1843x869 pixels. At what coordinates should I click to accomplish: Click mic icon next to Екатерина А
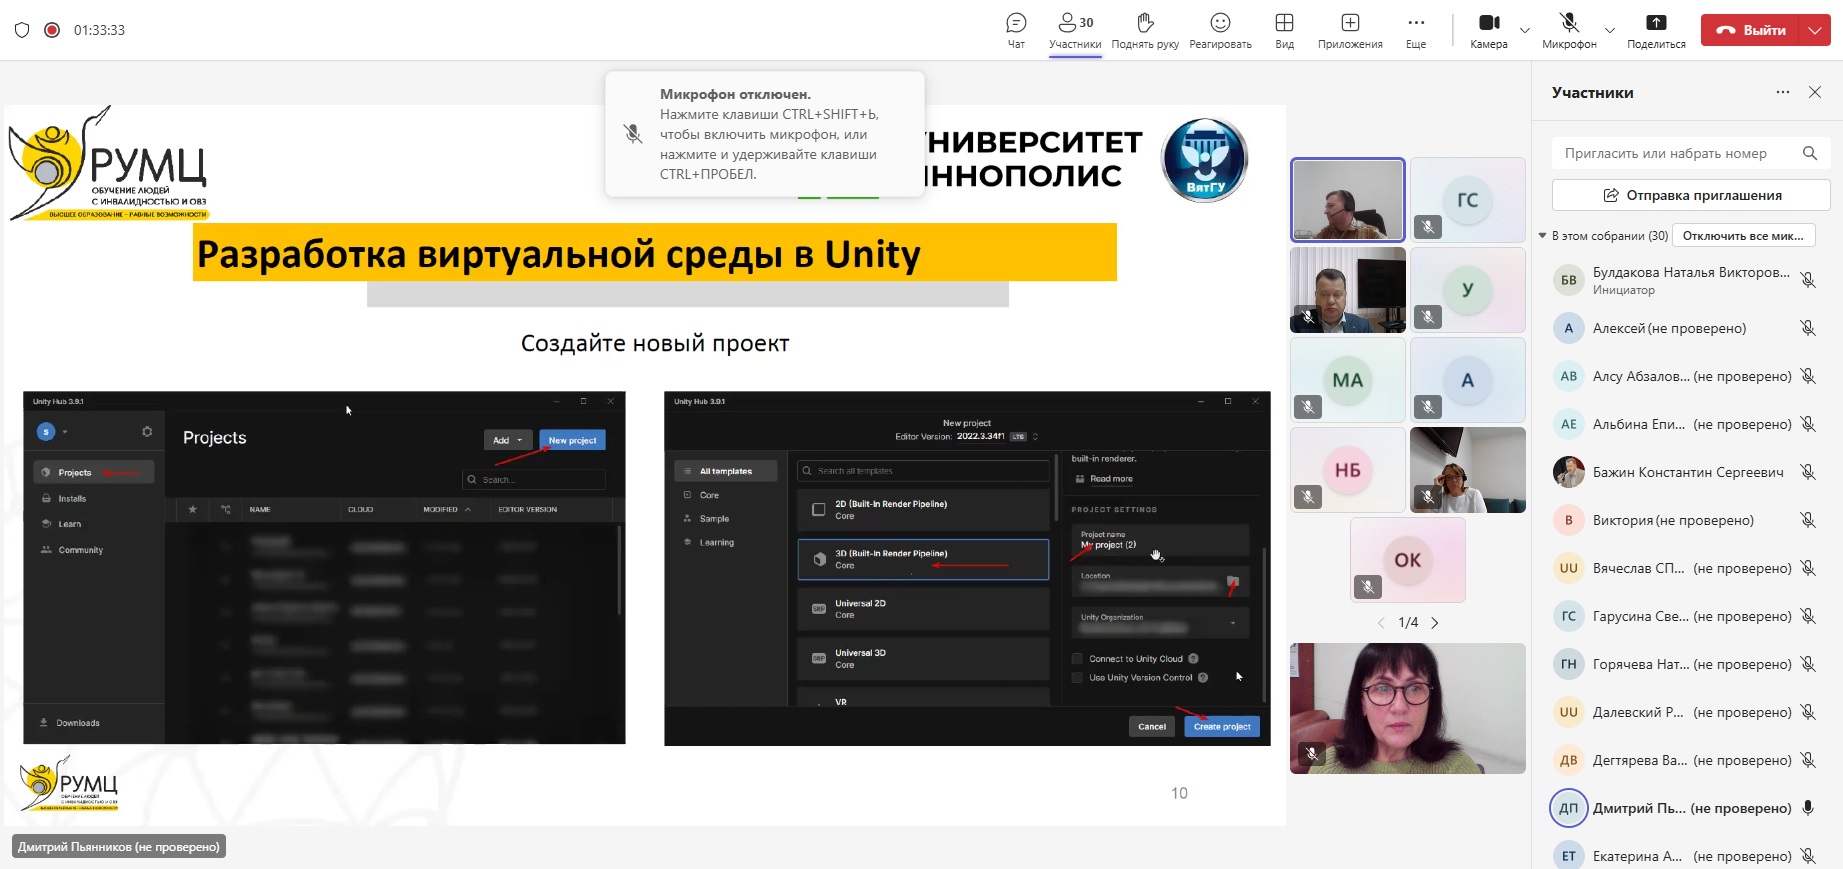coord(1808,856)
